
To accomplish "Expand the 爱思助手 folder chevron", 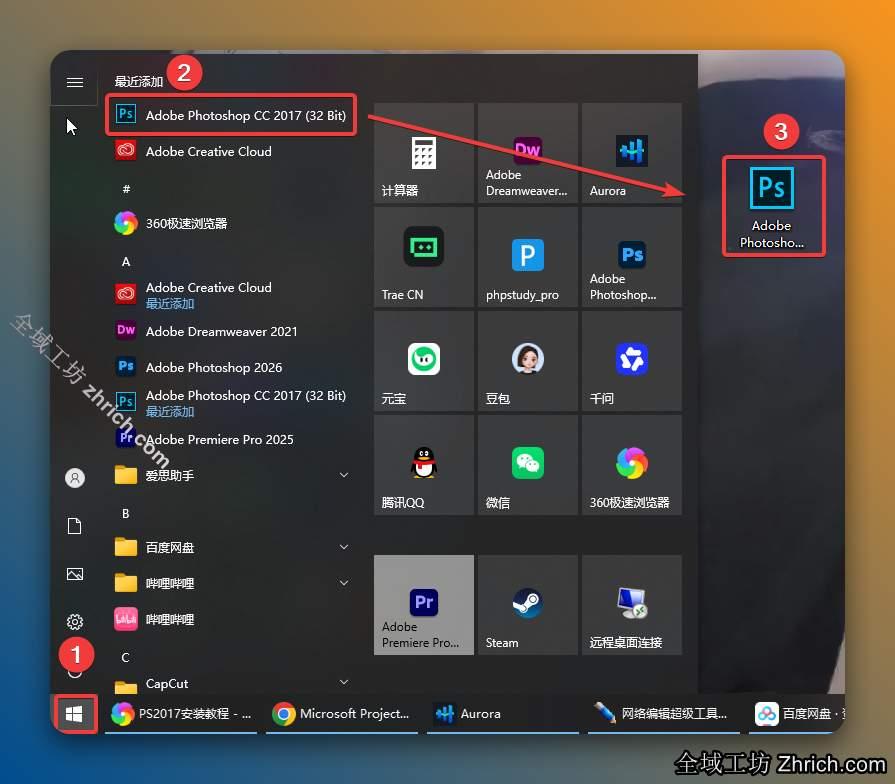I will pos(344,475).
